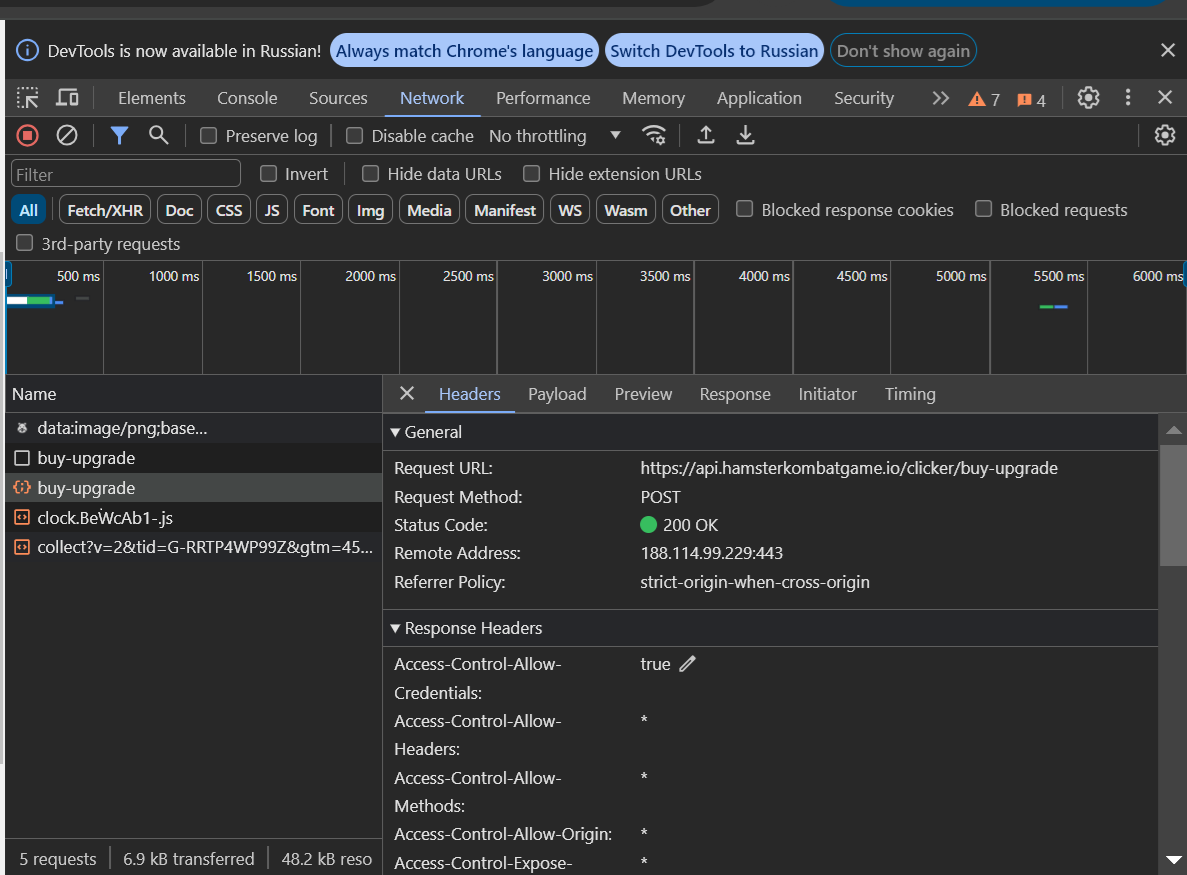This screenshot has width=1187, height=875.
Task: Activate the inspect element picker icon
Action: click(x=28, y=98)
